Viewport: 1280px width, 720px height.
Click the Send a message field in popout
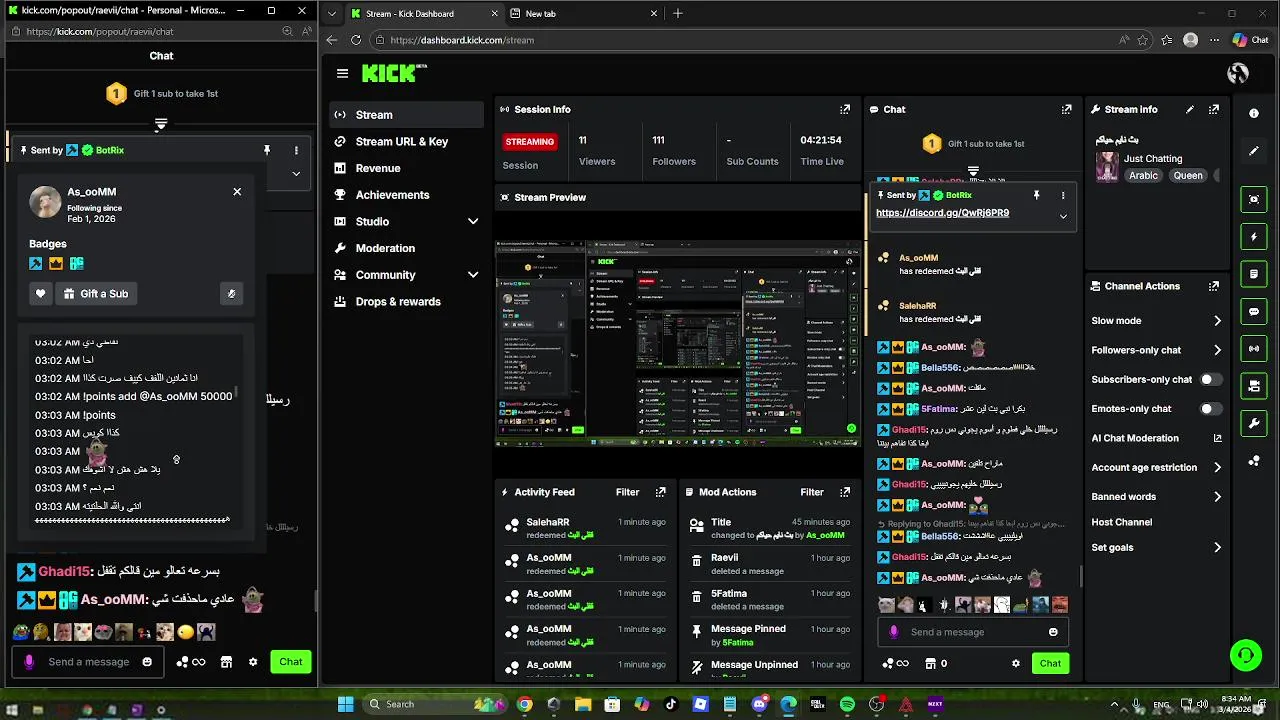(89, 662)
